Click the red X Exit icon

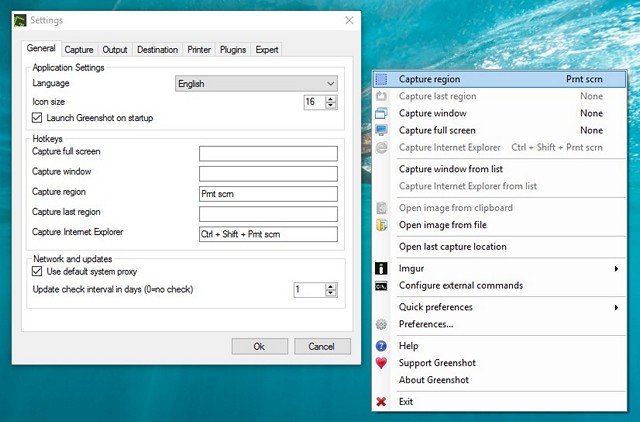tap(381, 402)
